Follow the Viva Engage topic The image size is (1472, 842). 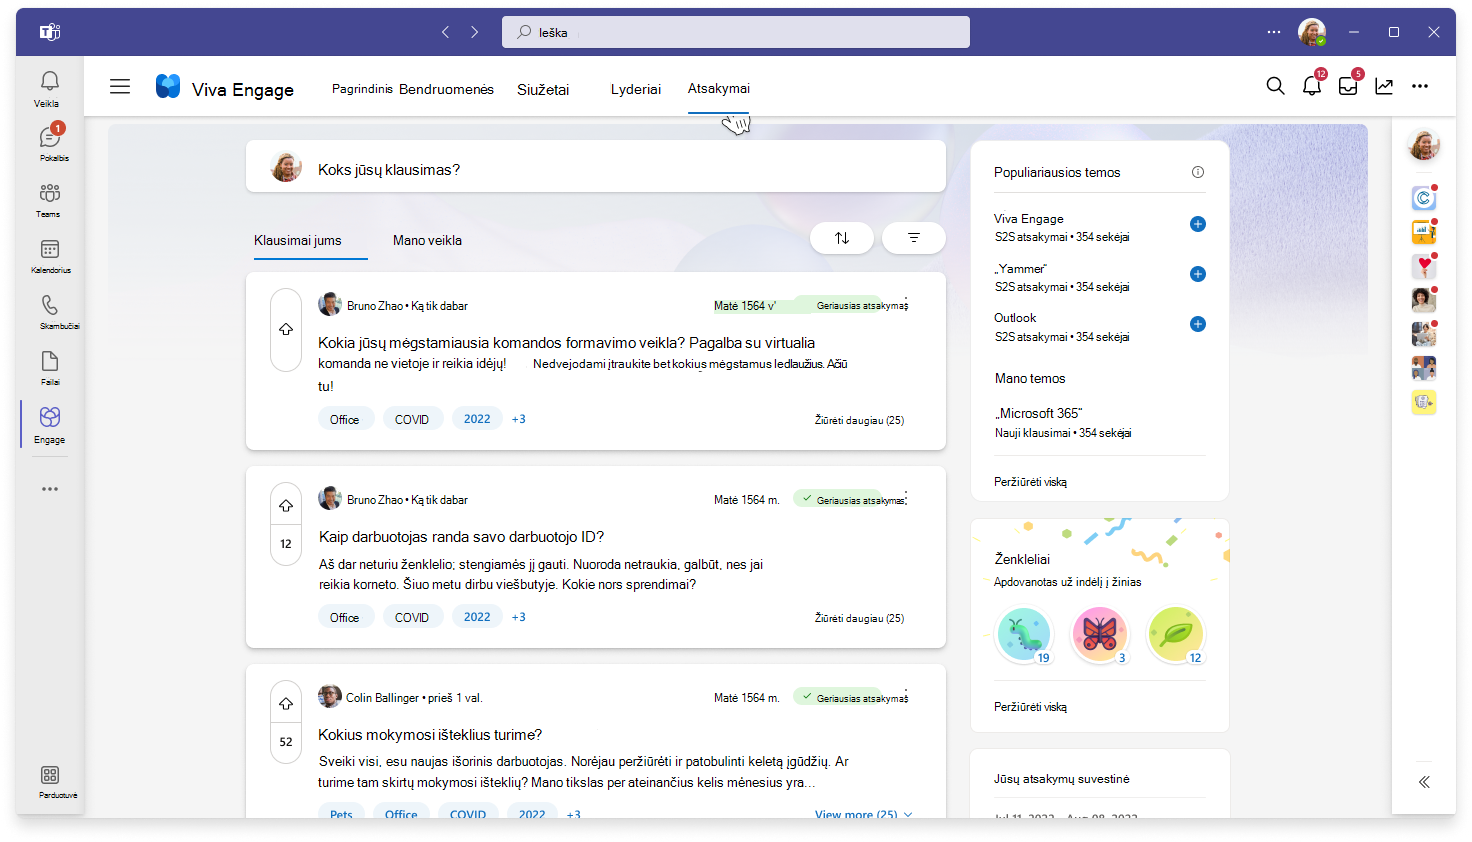[1198, 224]
